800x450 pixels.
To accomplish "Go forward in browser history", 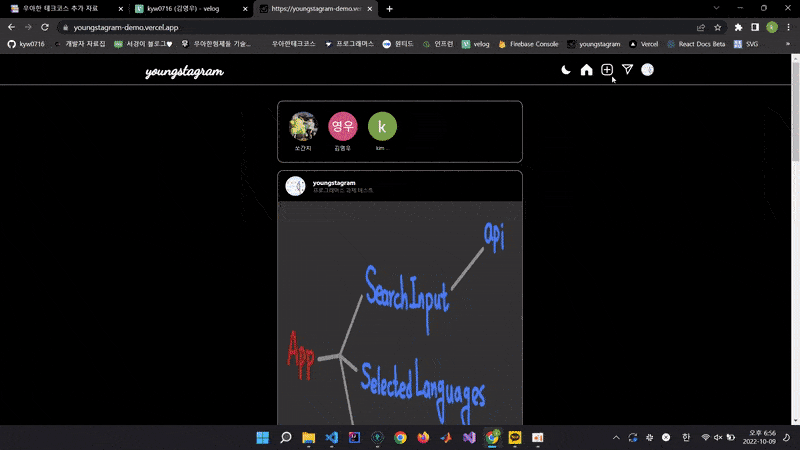I will tap(28, 27).
